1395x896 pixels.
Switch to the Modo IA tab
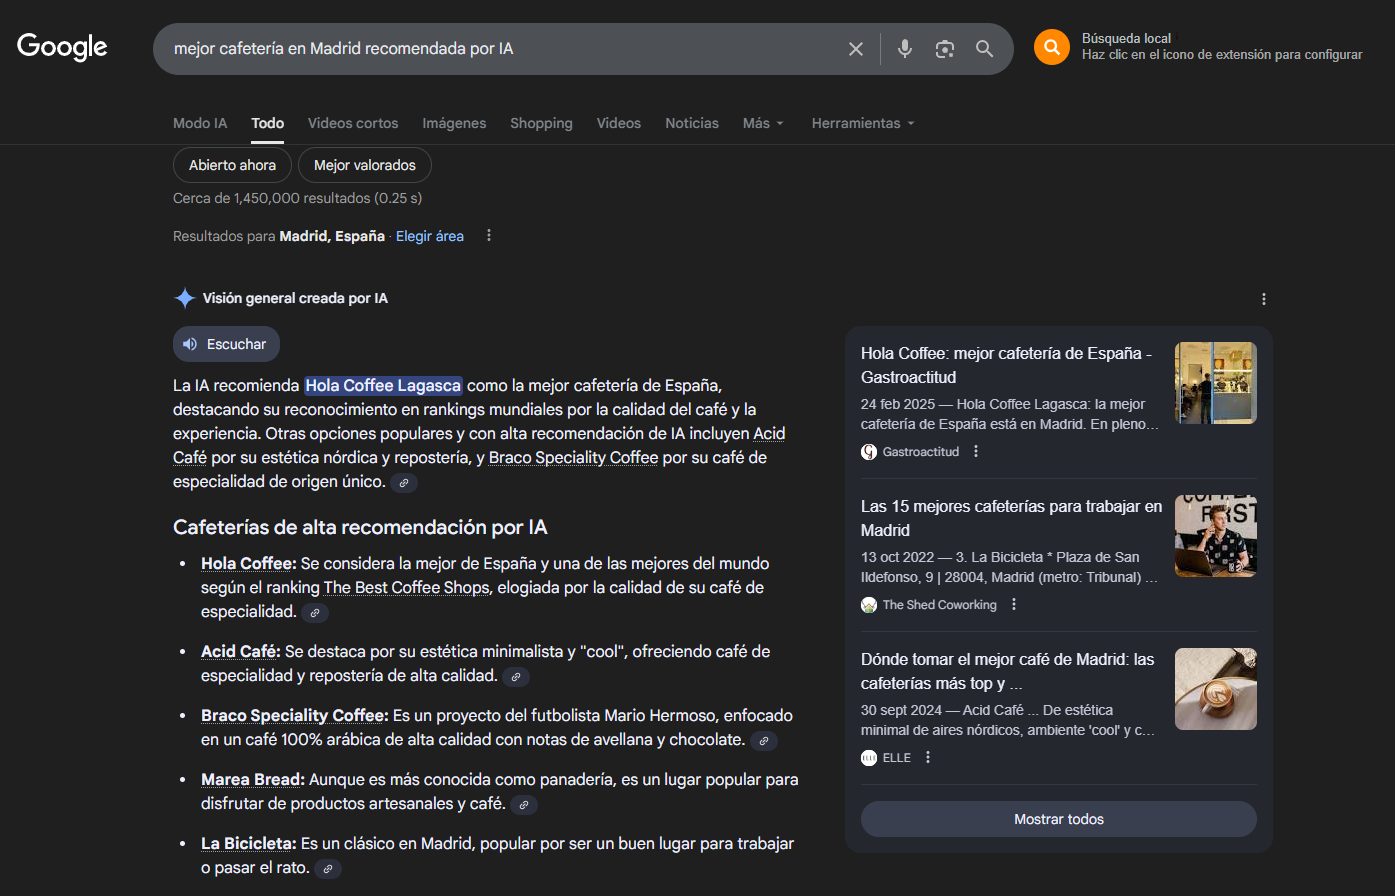pos(200,123)
